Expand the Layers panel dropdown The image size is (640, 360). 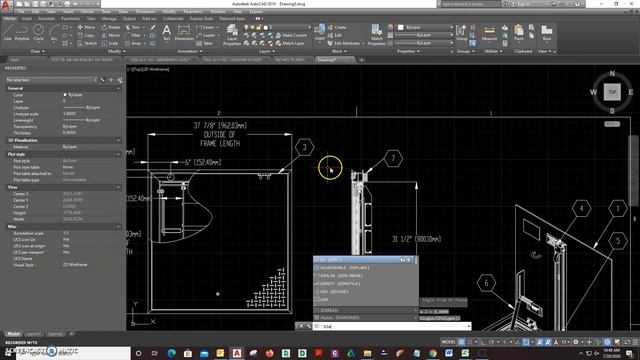[x=267, y=51]
